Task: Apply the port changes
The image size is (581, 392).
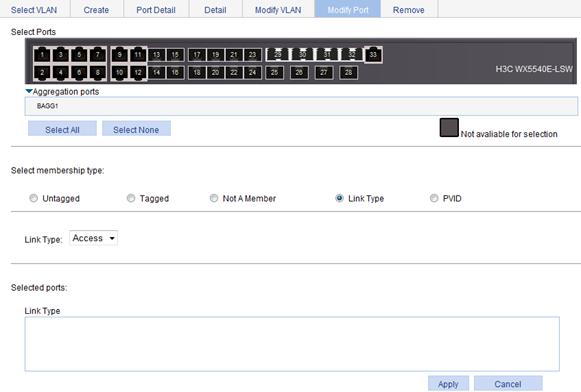Action: (x=448, y=384)
